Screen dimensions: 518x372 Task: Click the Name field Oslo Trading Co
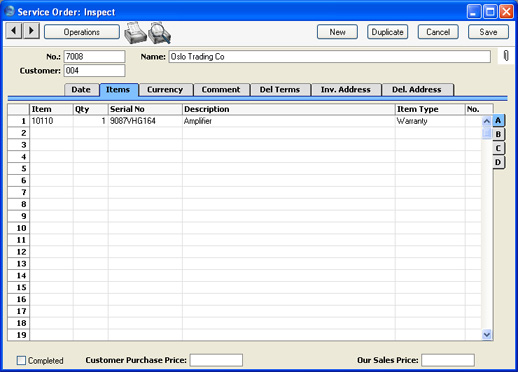pyautogui.click(x=329, y=56)
